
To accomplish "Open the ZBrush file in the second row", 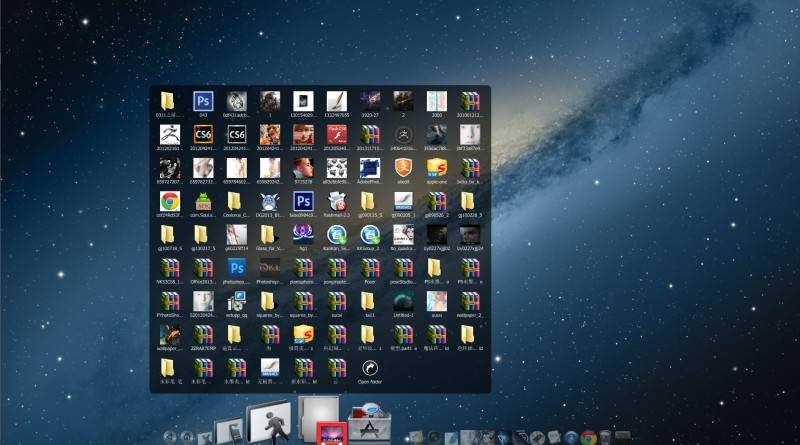I will (169, 134).
